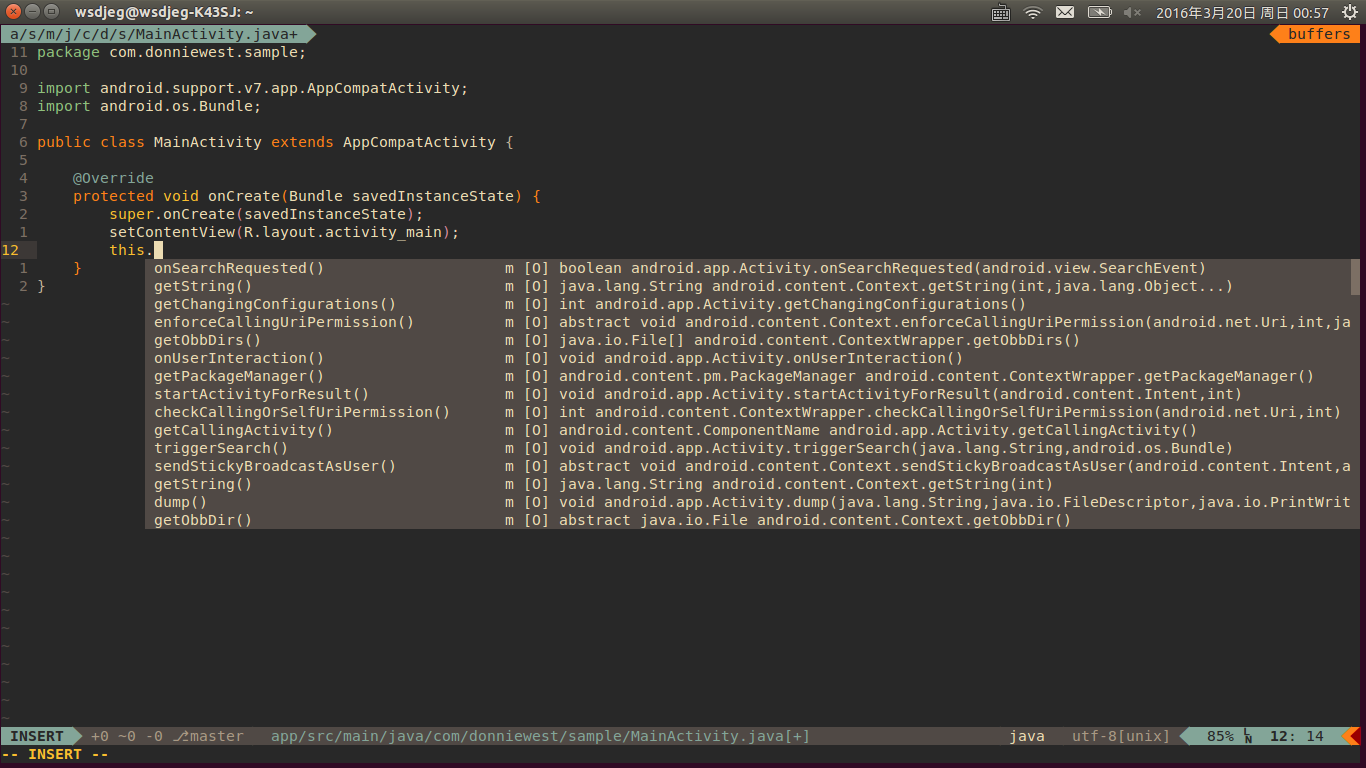Click the app/src/main/java/.../MainActivity.java[+] path in the statusline

click(x=541, y=736)
